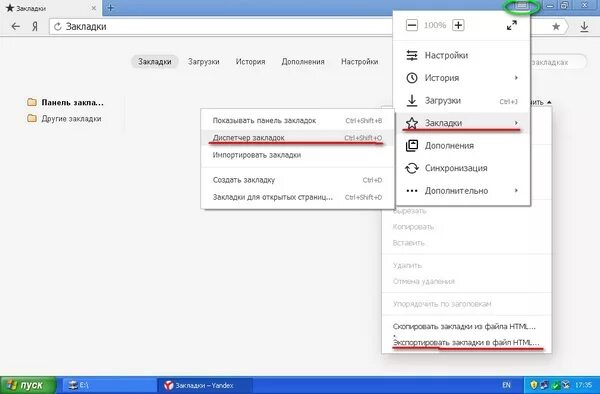
Task: Switch to Настройки page tab
Action: (x=360, y=62)
